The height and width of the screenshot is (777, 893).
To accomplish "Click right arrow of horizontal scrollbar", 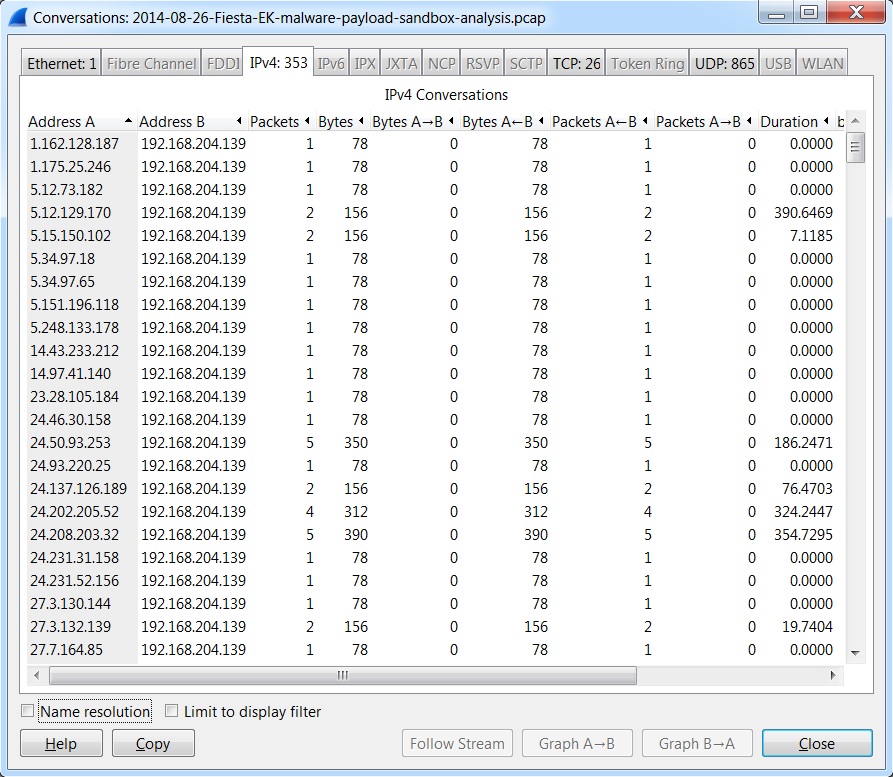I will pos(834,676).
